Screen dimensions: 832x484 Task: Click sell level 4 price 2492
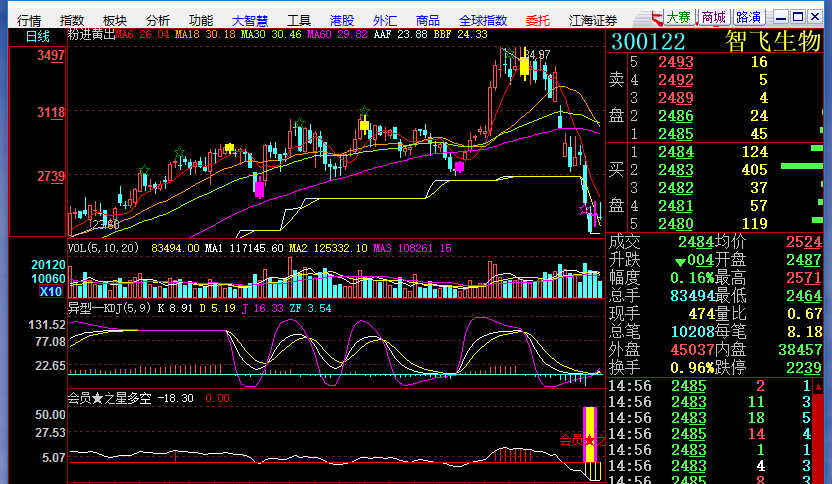click(x=675, y=80)
